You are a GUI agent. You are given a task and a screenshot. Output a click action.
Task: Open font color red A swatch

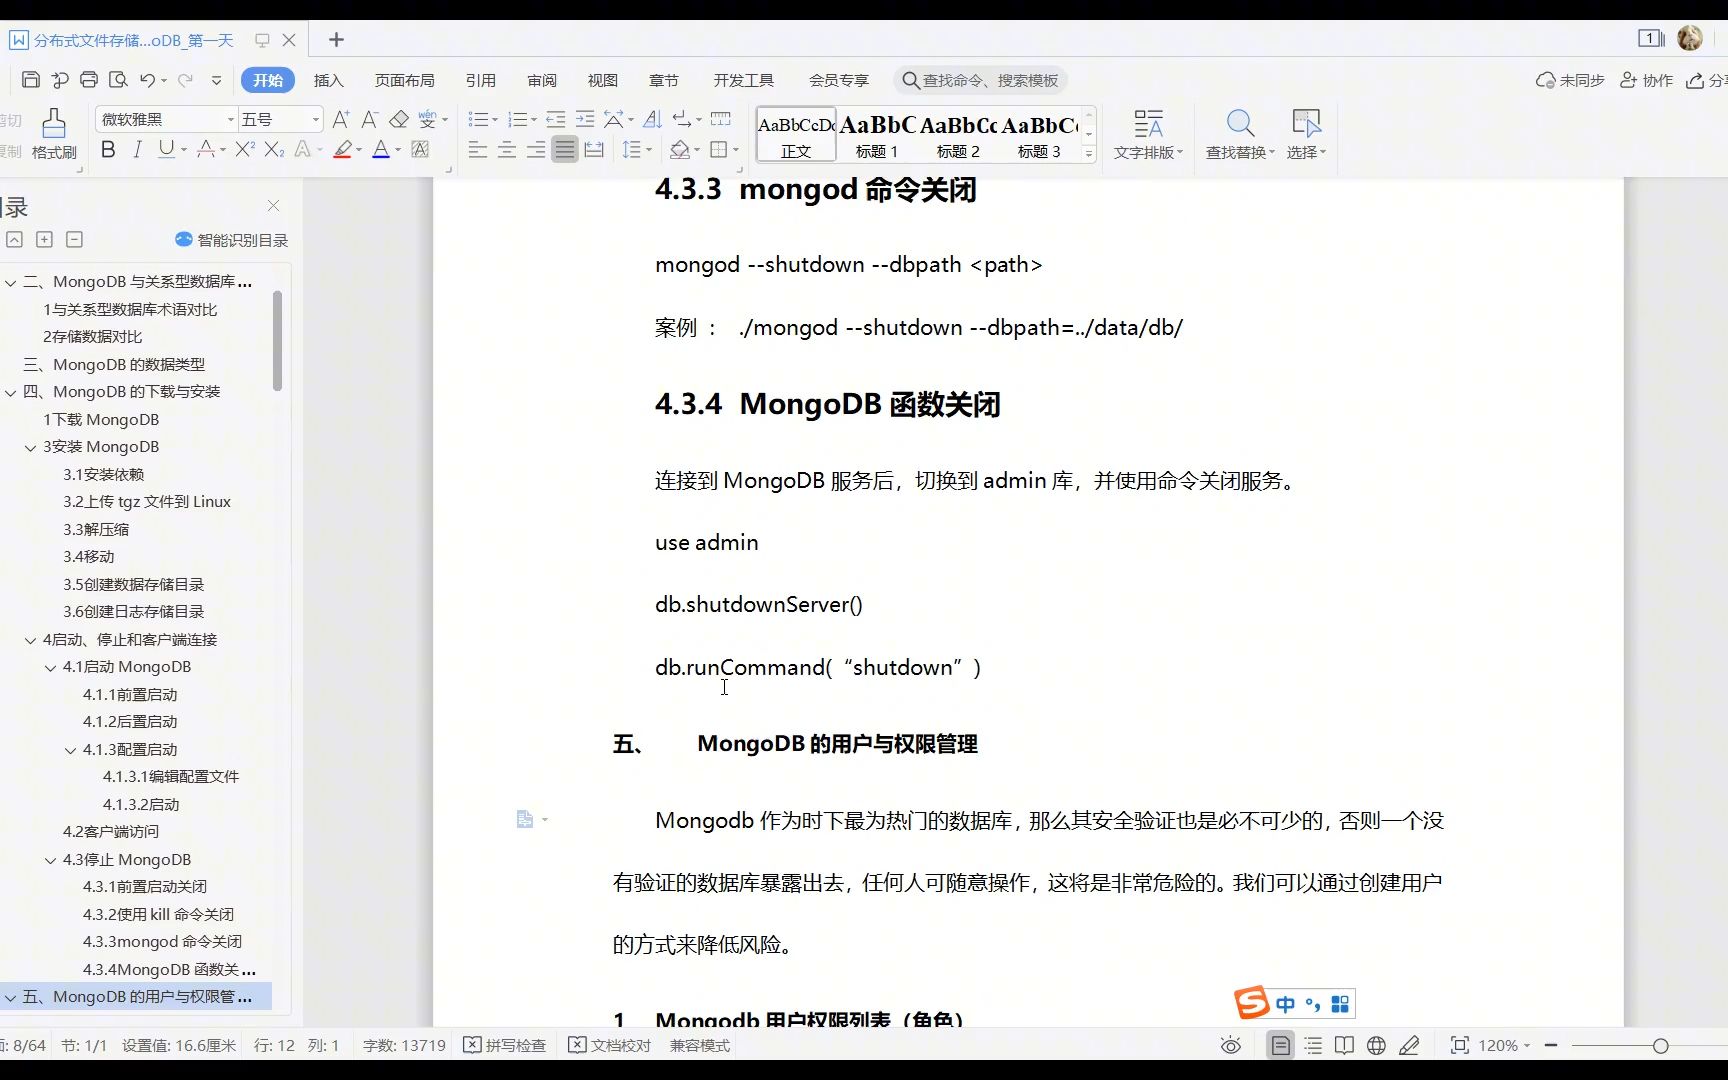coord(381,150)
